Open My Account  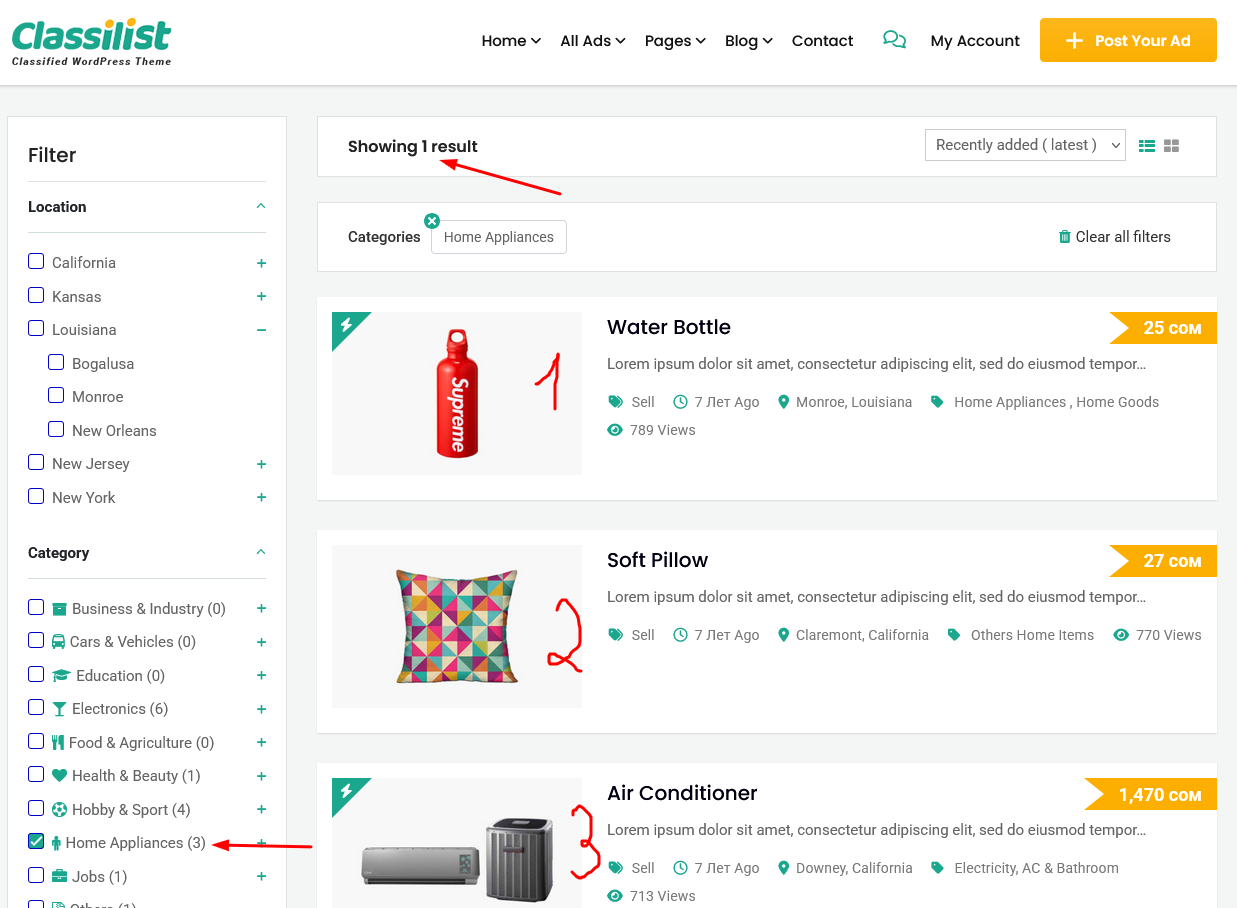point(975,41)
